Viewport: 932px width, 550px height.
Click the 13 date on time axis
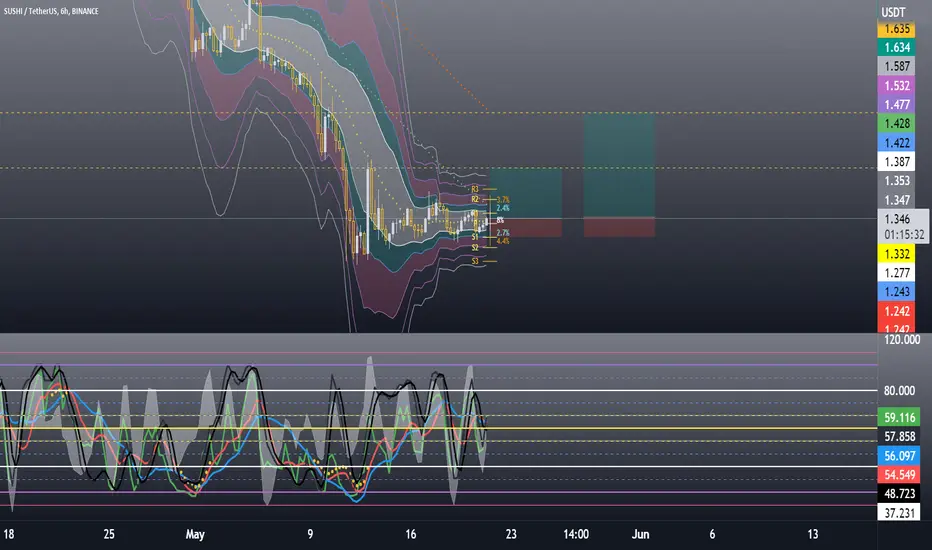(813, 534)
